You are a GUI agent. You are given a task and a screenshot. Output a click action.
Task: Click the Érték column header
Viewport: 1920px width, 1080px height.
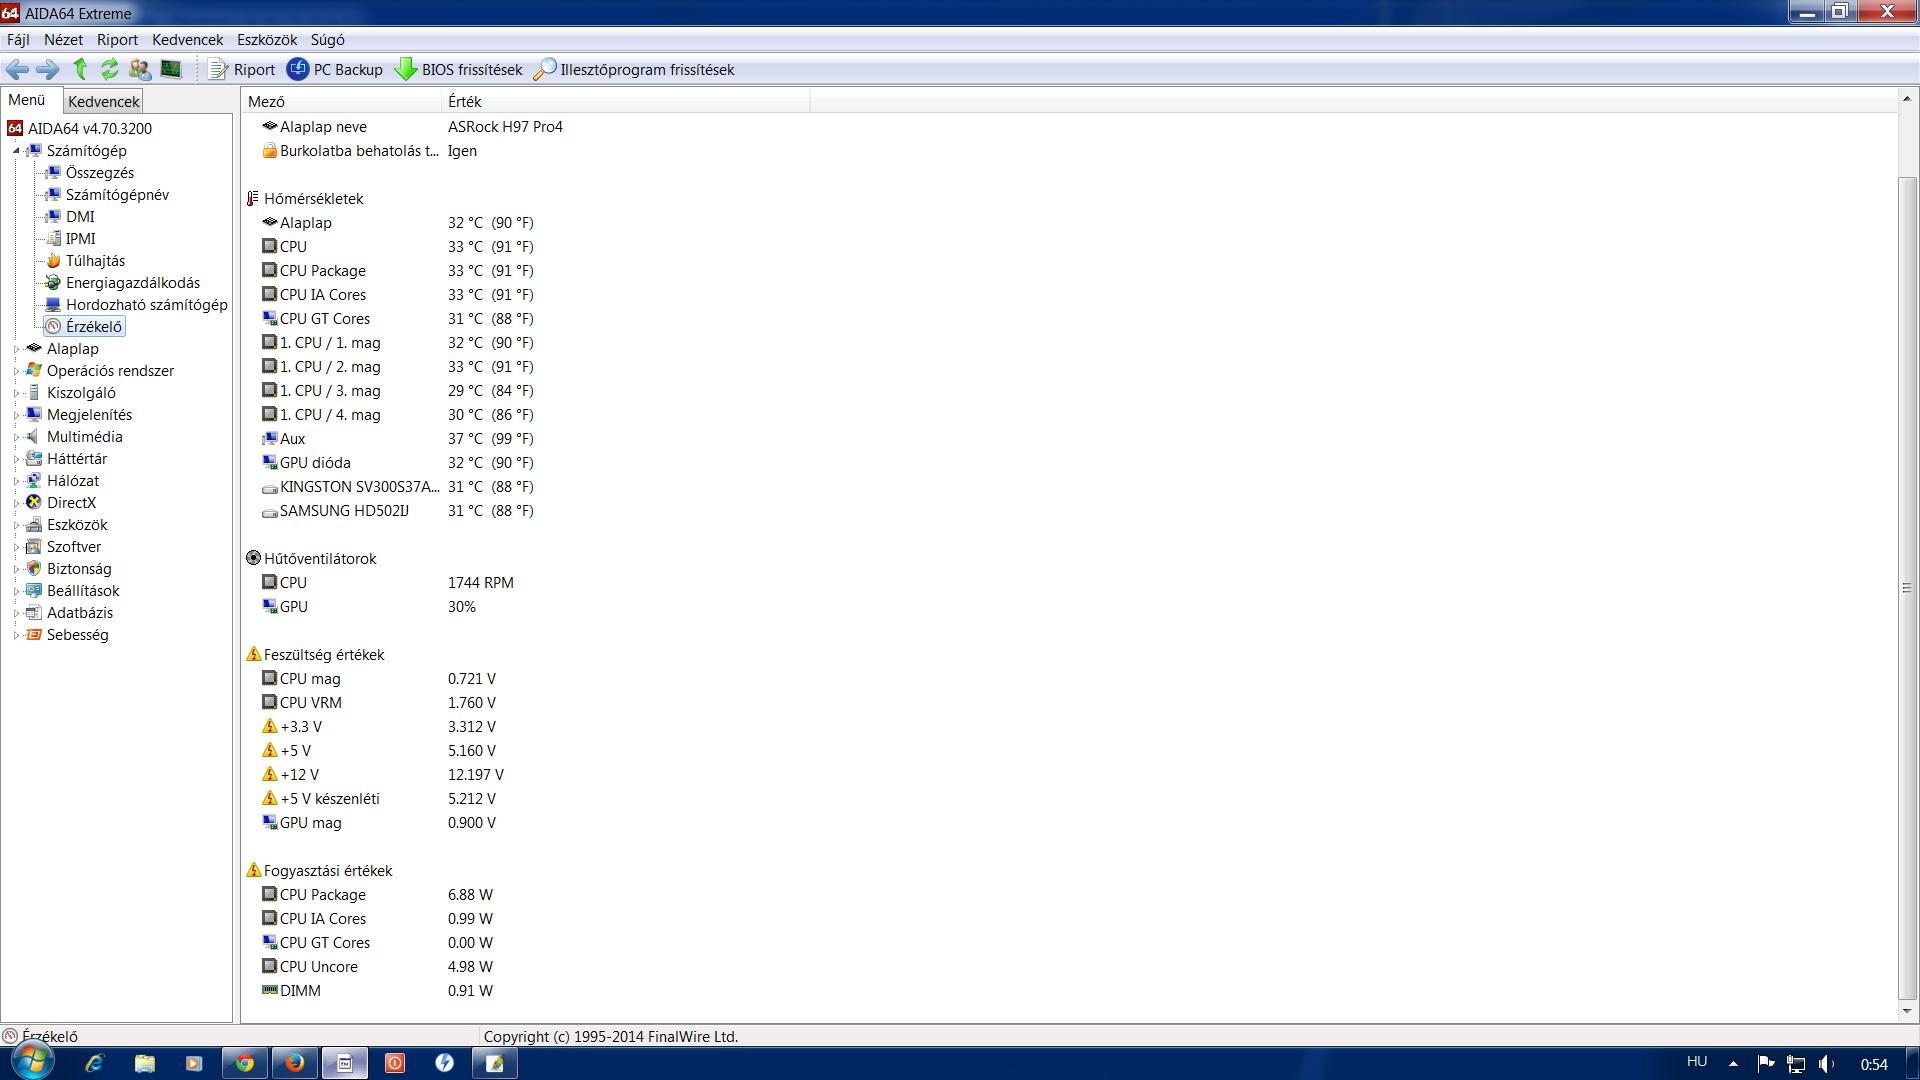[625, 101]
